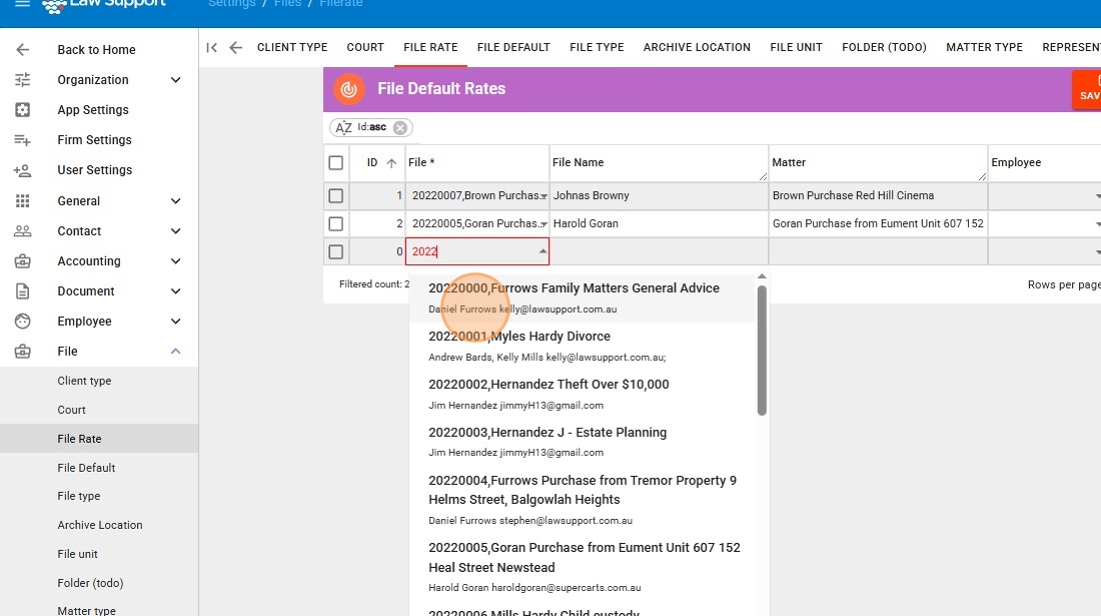
Task: Toggle the select-all header checkbox
Action: [x=336, y=163]
